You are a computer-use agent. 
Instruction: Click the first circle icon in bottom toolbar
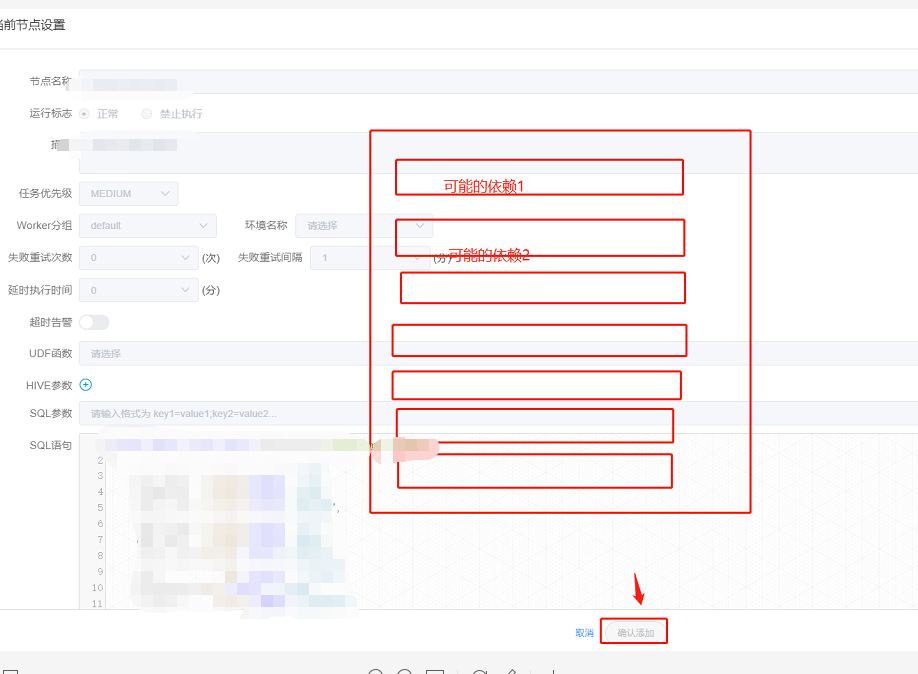click(x=377, y=672)
